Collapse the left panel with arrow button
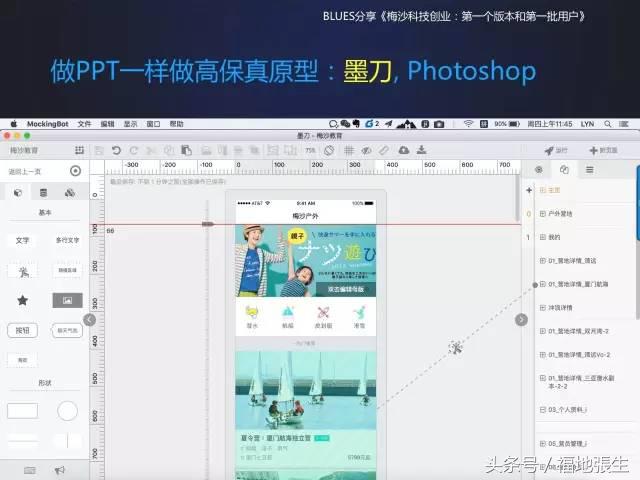 (x=89, y=320)
